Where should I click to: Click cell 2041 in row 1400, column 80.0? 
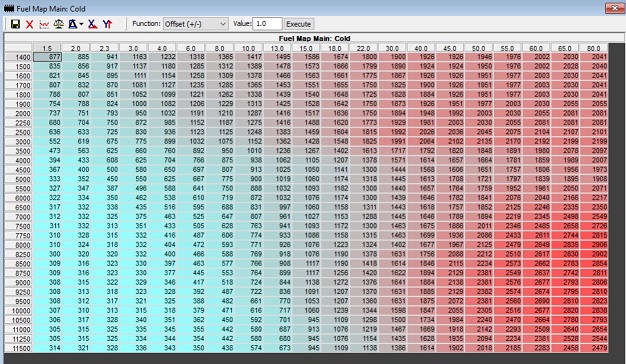pos(594,57)
